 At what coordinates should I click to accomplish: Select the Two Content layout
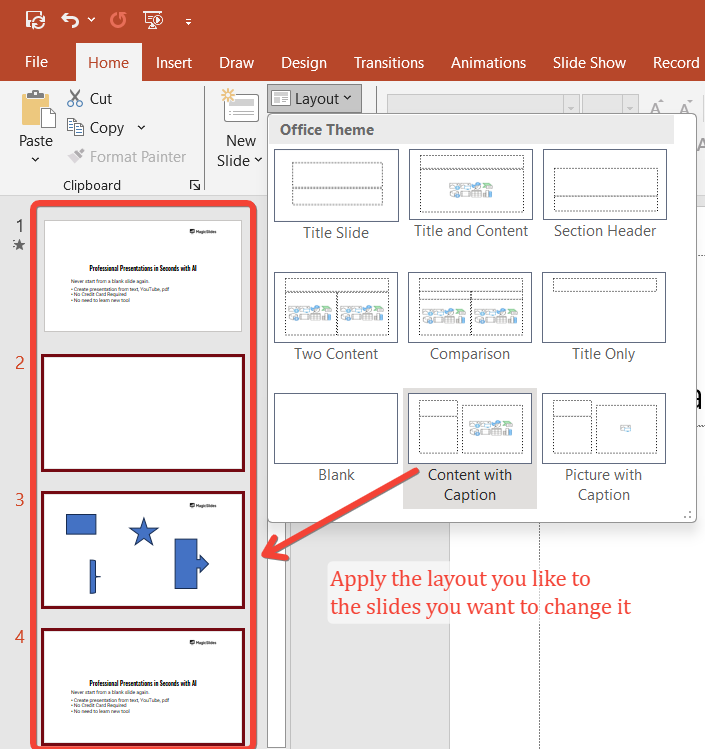(x=336, y=307)
